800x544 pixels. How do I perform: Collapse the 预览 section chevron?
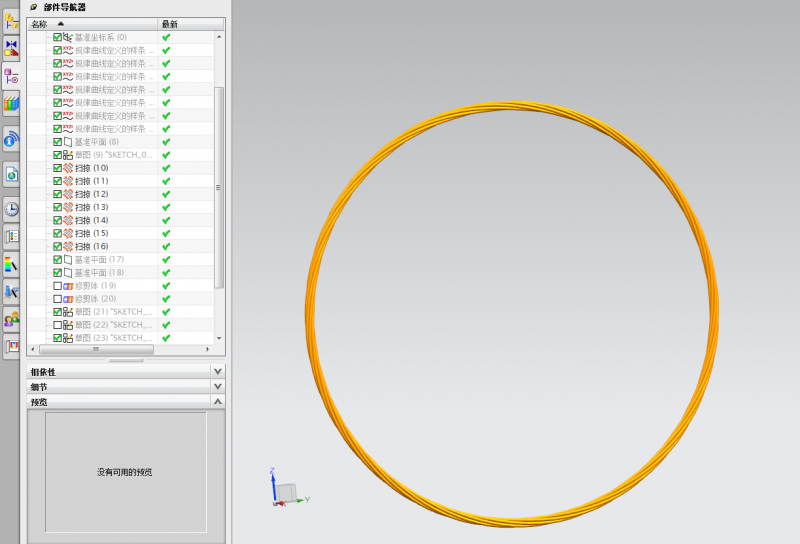click(218, 402)
